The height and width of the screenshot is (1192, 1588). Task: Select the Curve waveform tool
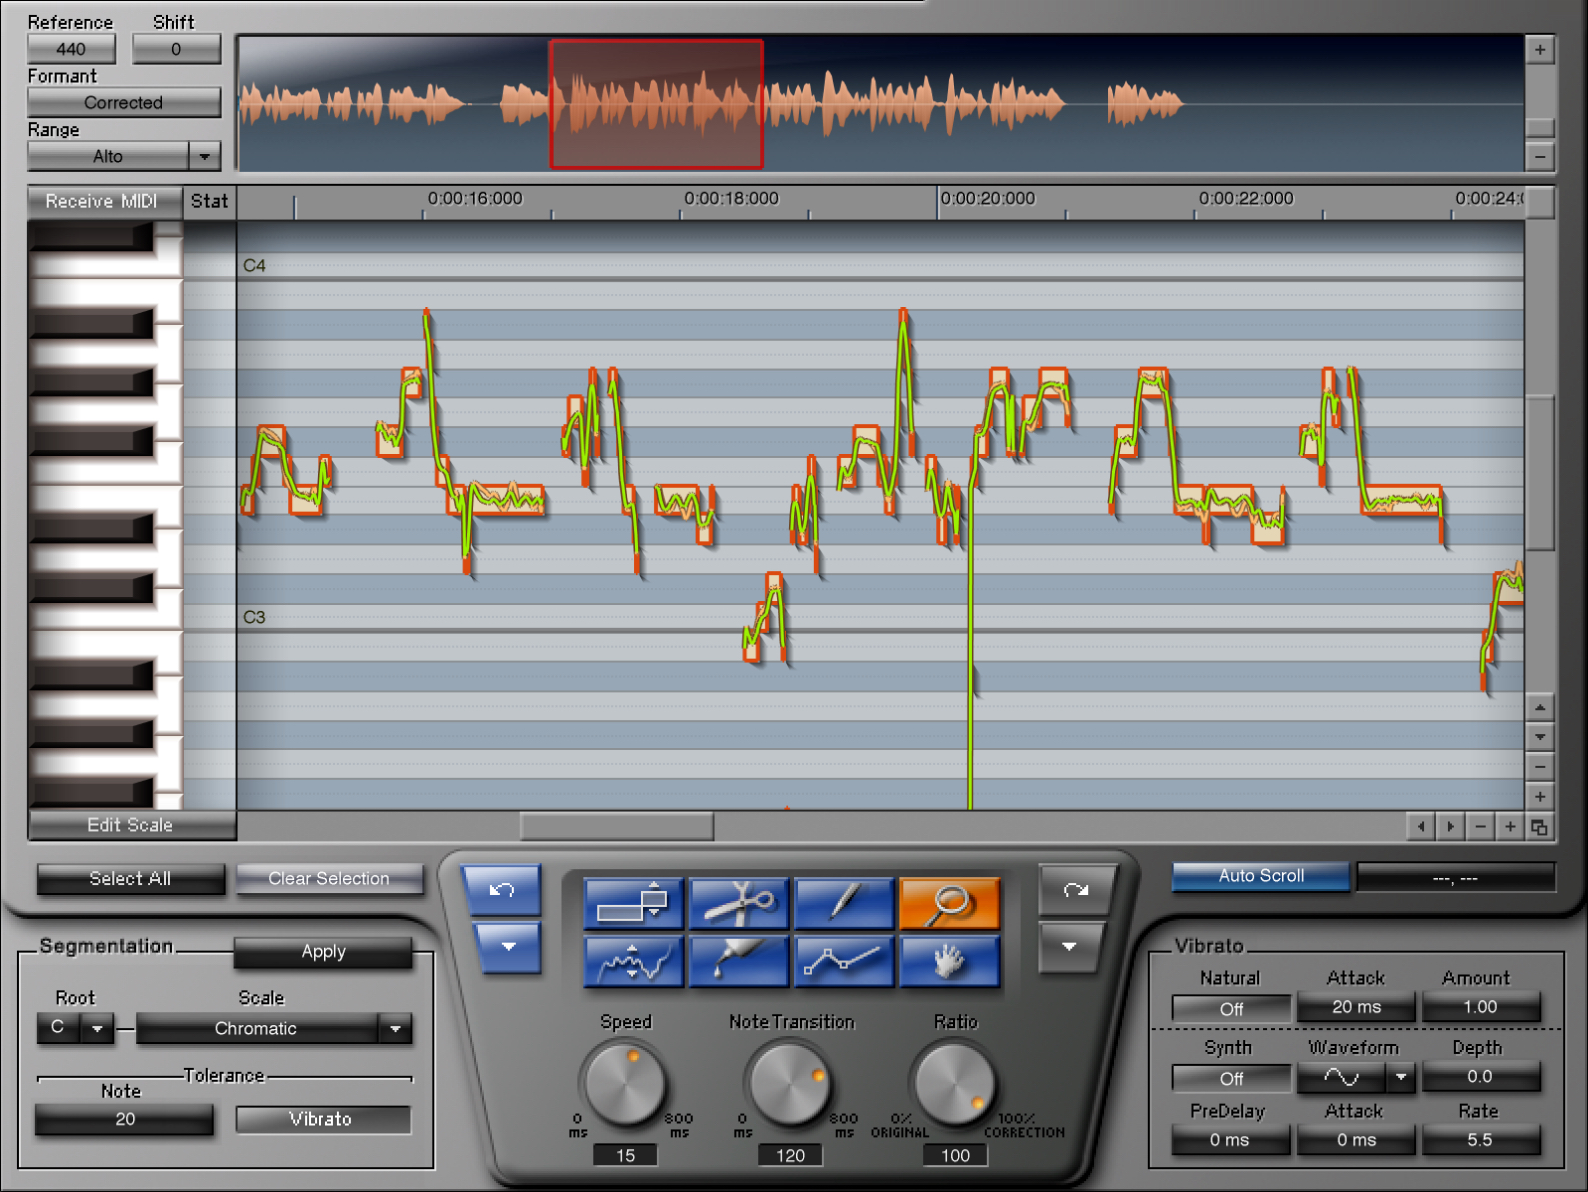633,961
